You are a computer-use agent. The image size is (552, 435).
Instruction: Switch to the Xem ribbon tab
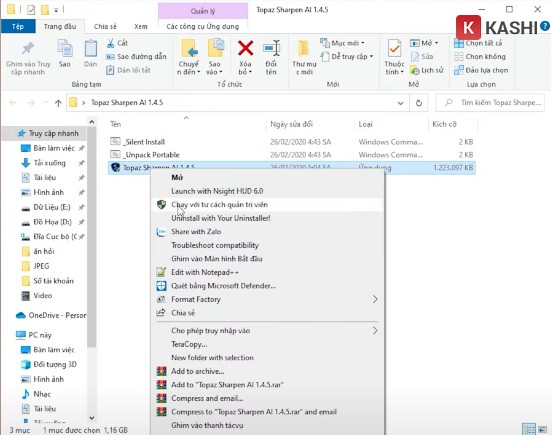[141, 26]
